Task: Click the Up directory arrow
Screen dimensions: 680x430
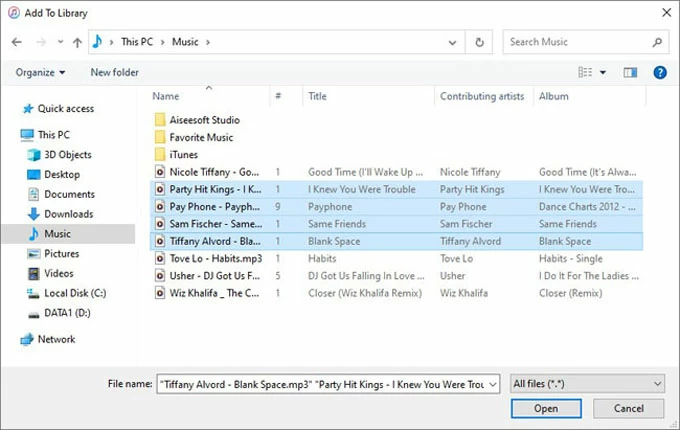Action: [77, 42]
